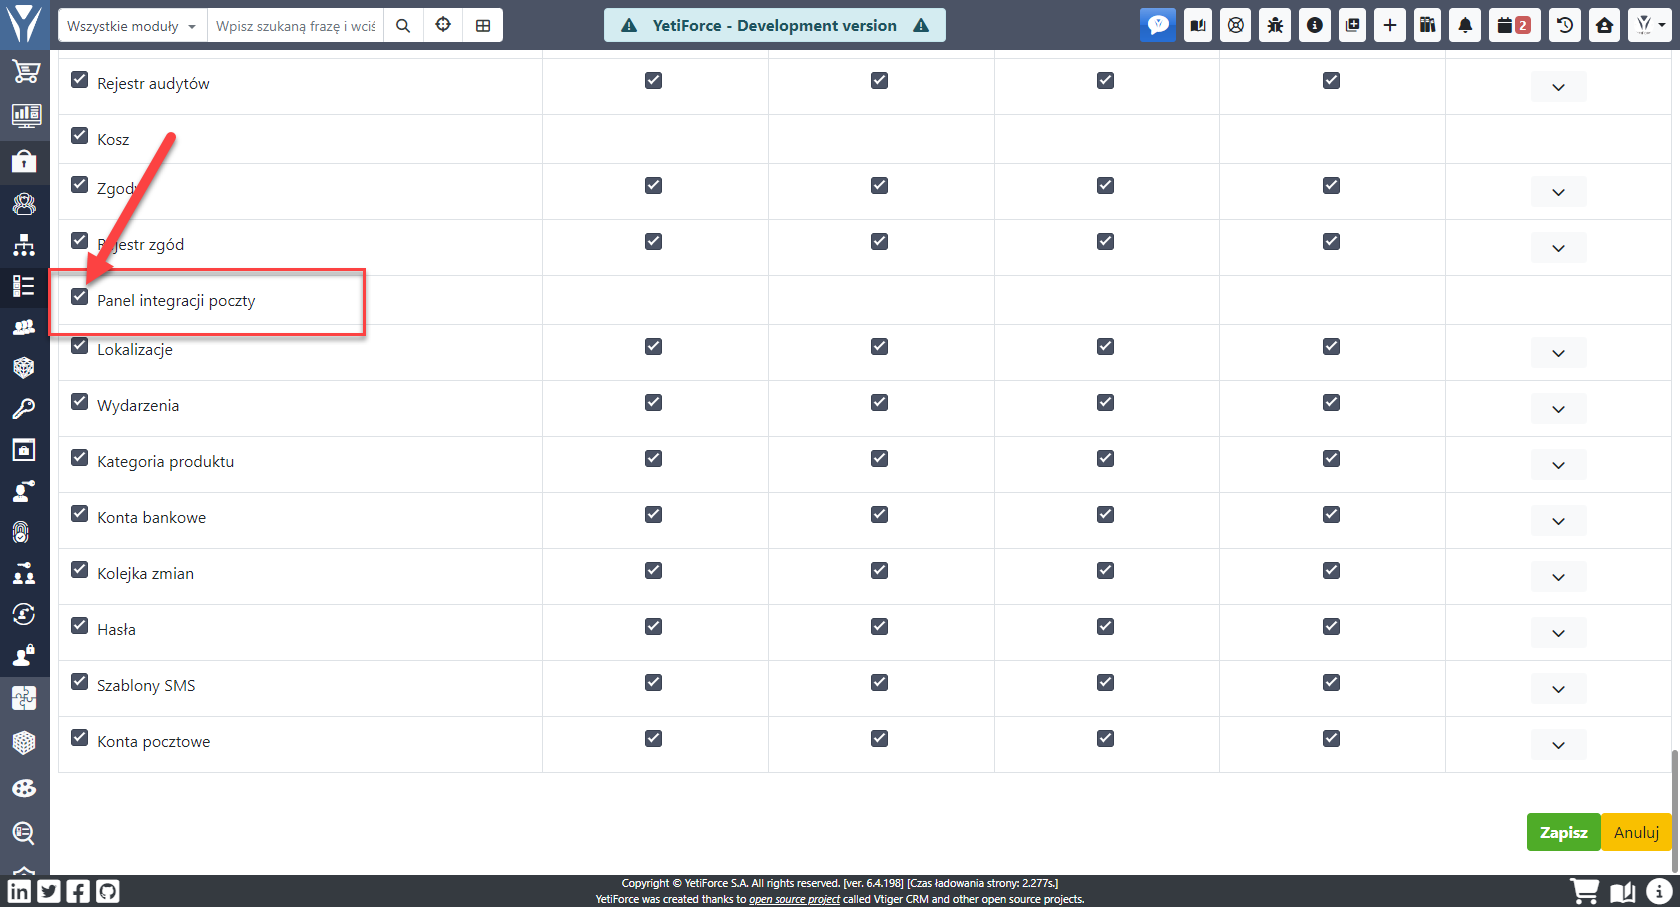Toggle the Lokalizacje module checkbox

click(80, 346)
